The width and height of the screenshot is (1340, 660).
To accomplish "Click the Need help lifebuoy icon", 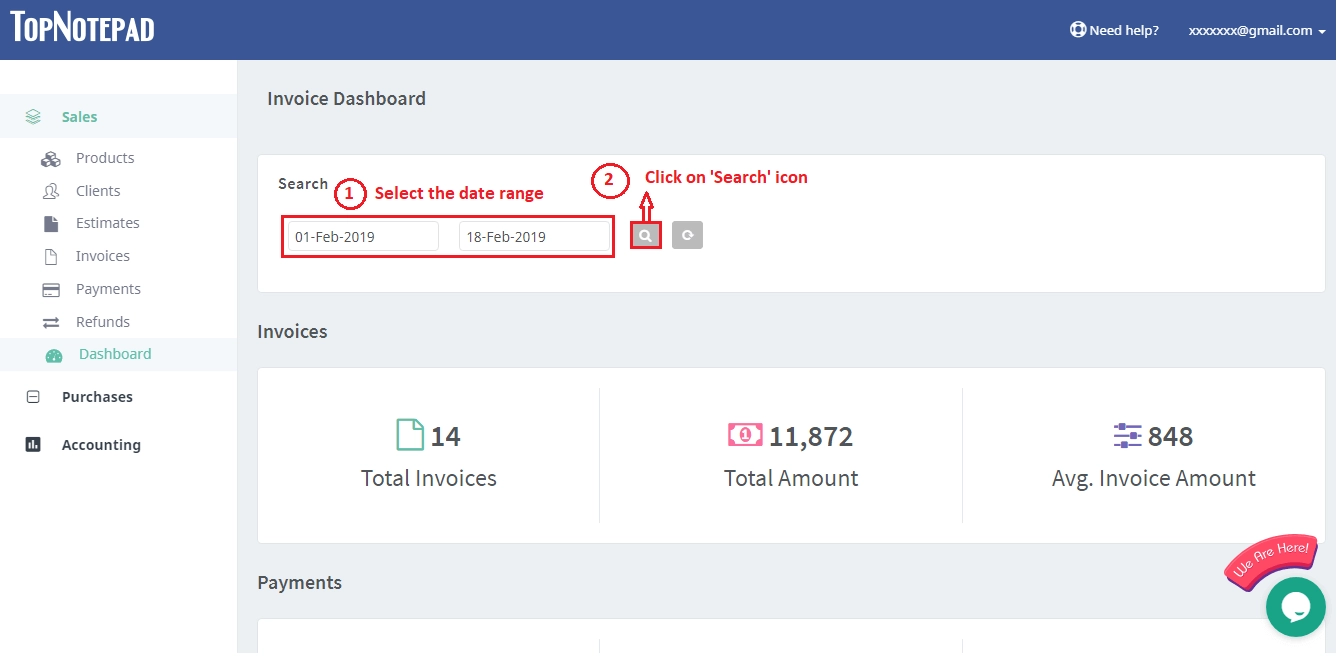I will [1077, 29].
